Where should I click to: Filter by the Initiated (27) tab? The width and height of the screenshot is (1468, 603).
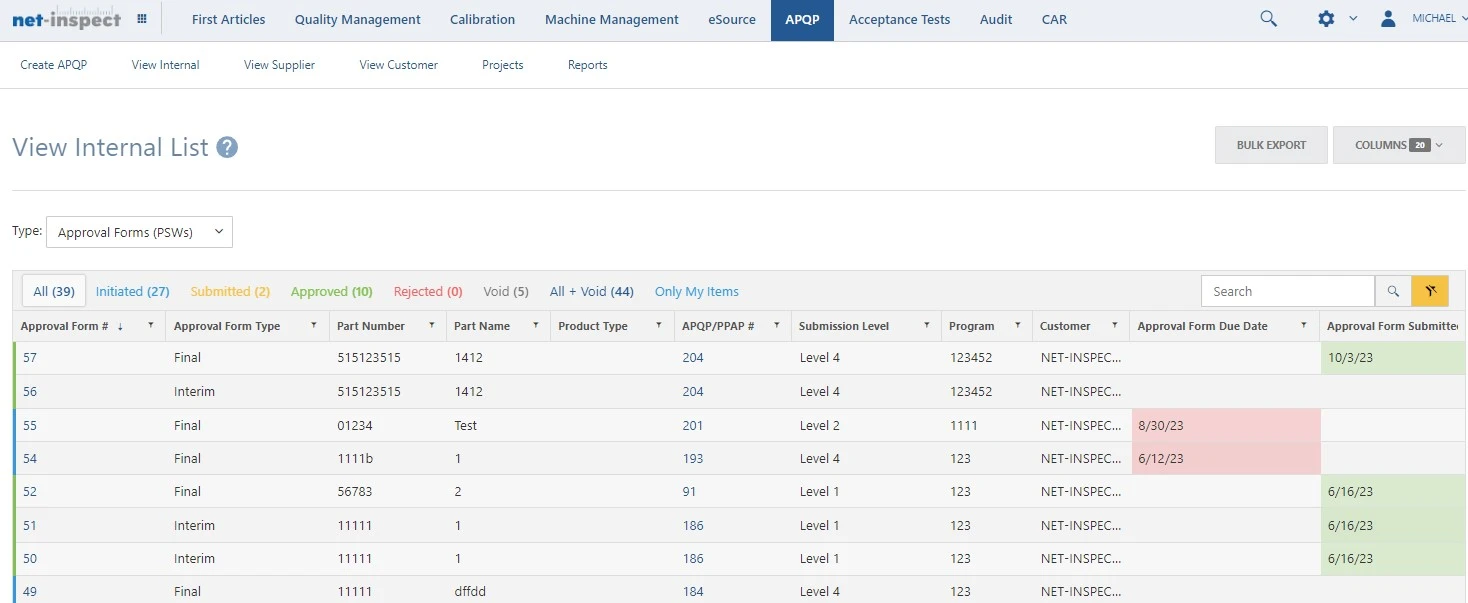click(x=132, y=292)
